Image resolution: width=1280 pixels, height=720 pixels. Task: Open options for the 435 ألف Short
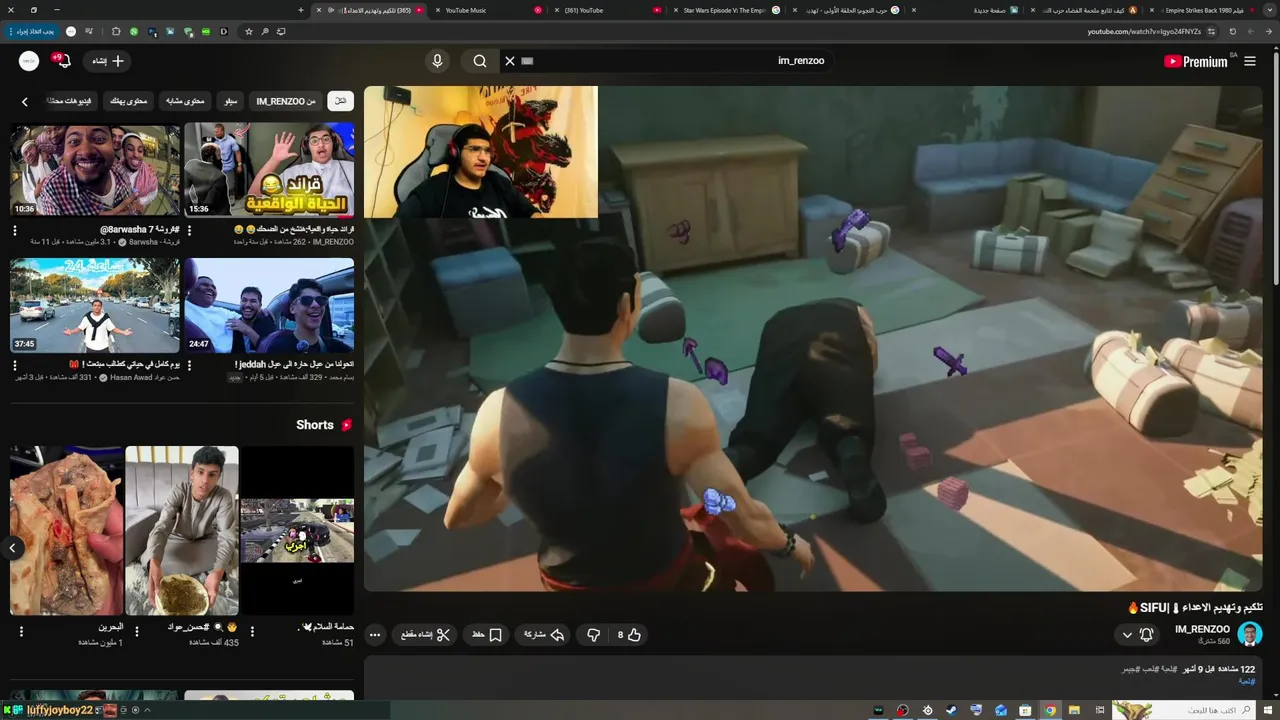tap(137, 631)
